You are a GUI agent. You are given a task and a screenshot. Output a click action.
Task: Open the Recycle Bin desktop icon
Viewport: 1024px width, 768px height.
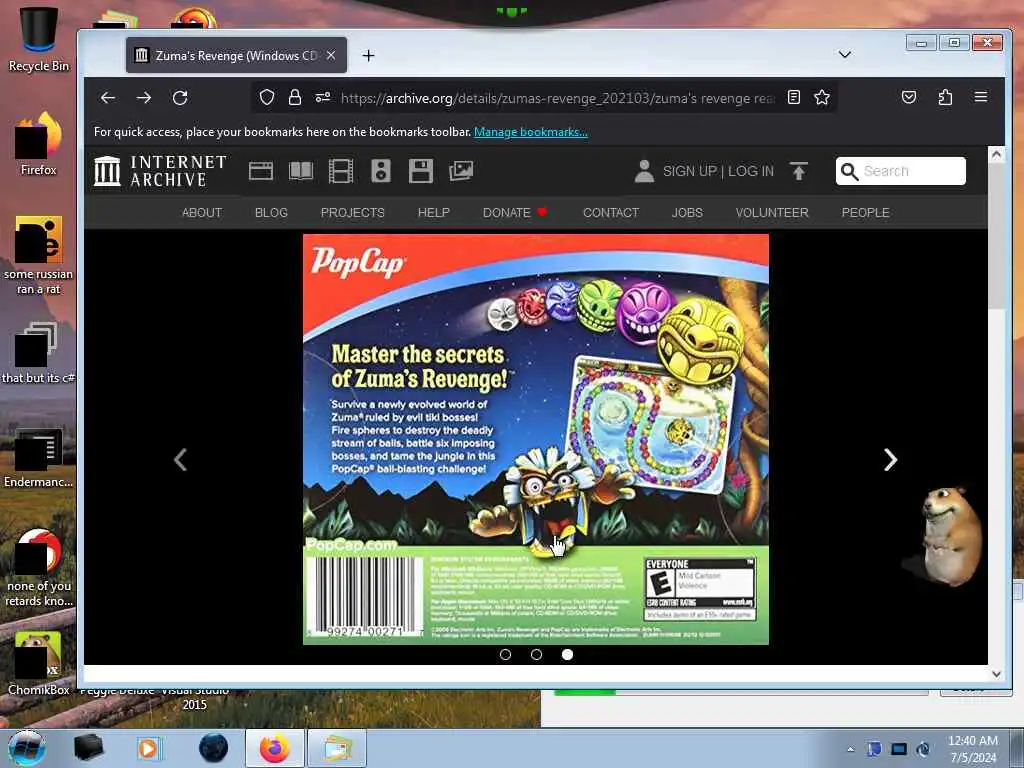pos(39,39)
